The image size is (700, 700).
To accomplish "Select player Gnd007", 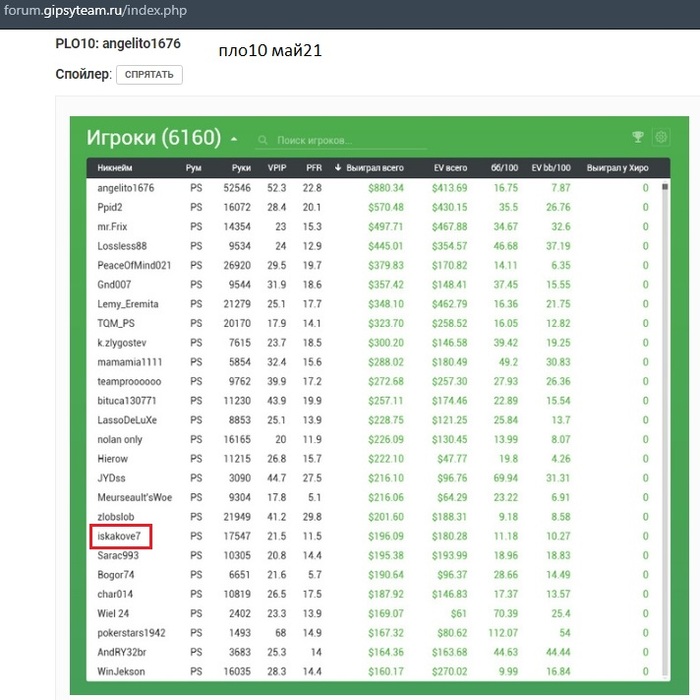I will [114, 285].
